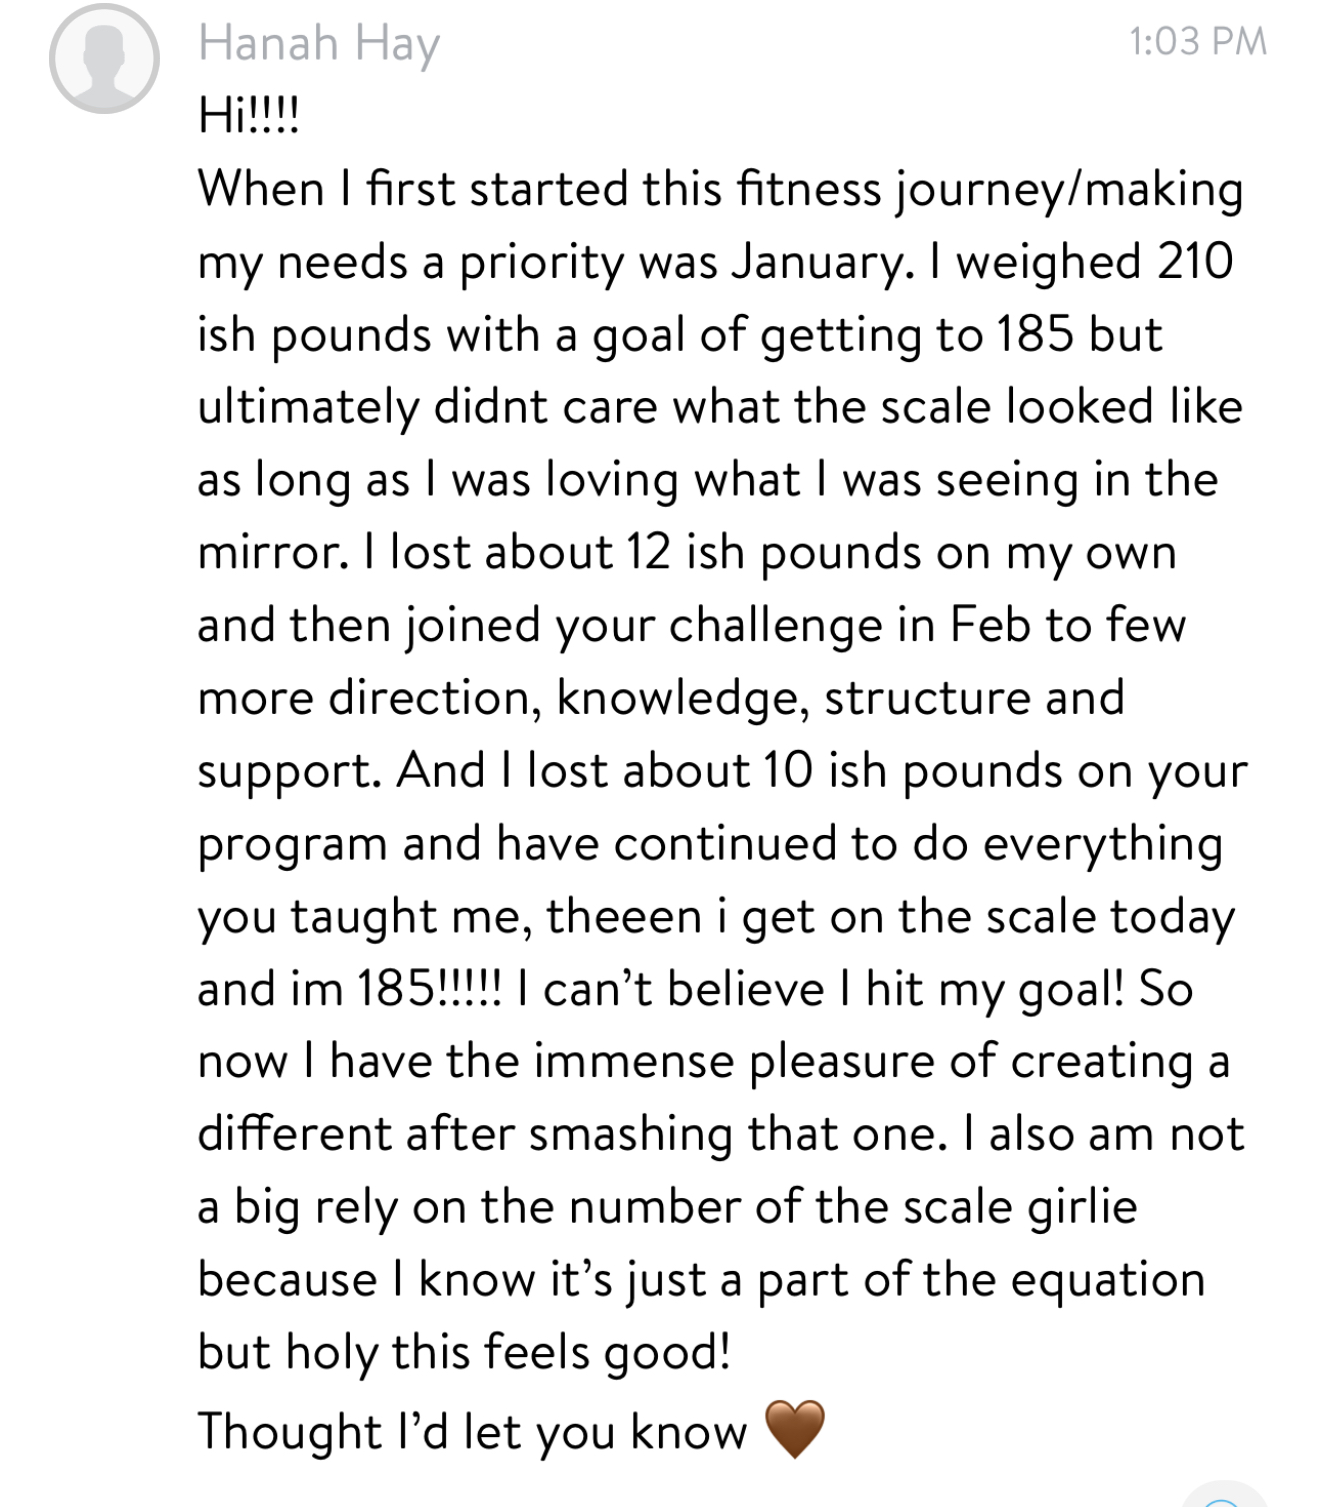1320x1507 pixels.
Task: Select the 1:03 PM message timestamp
Action: click(x=1198, y=41)
